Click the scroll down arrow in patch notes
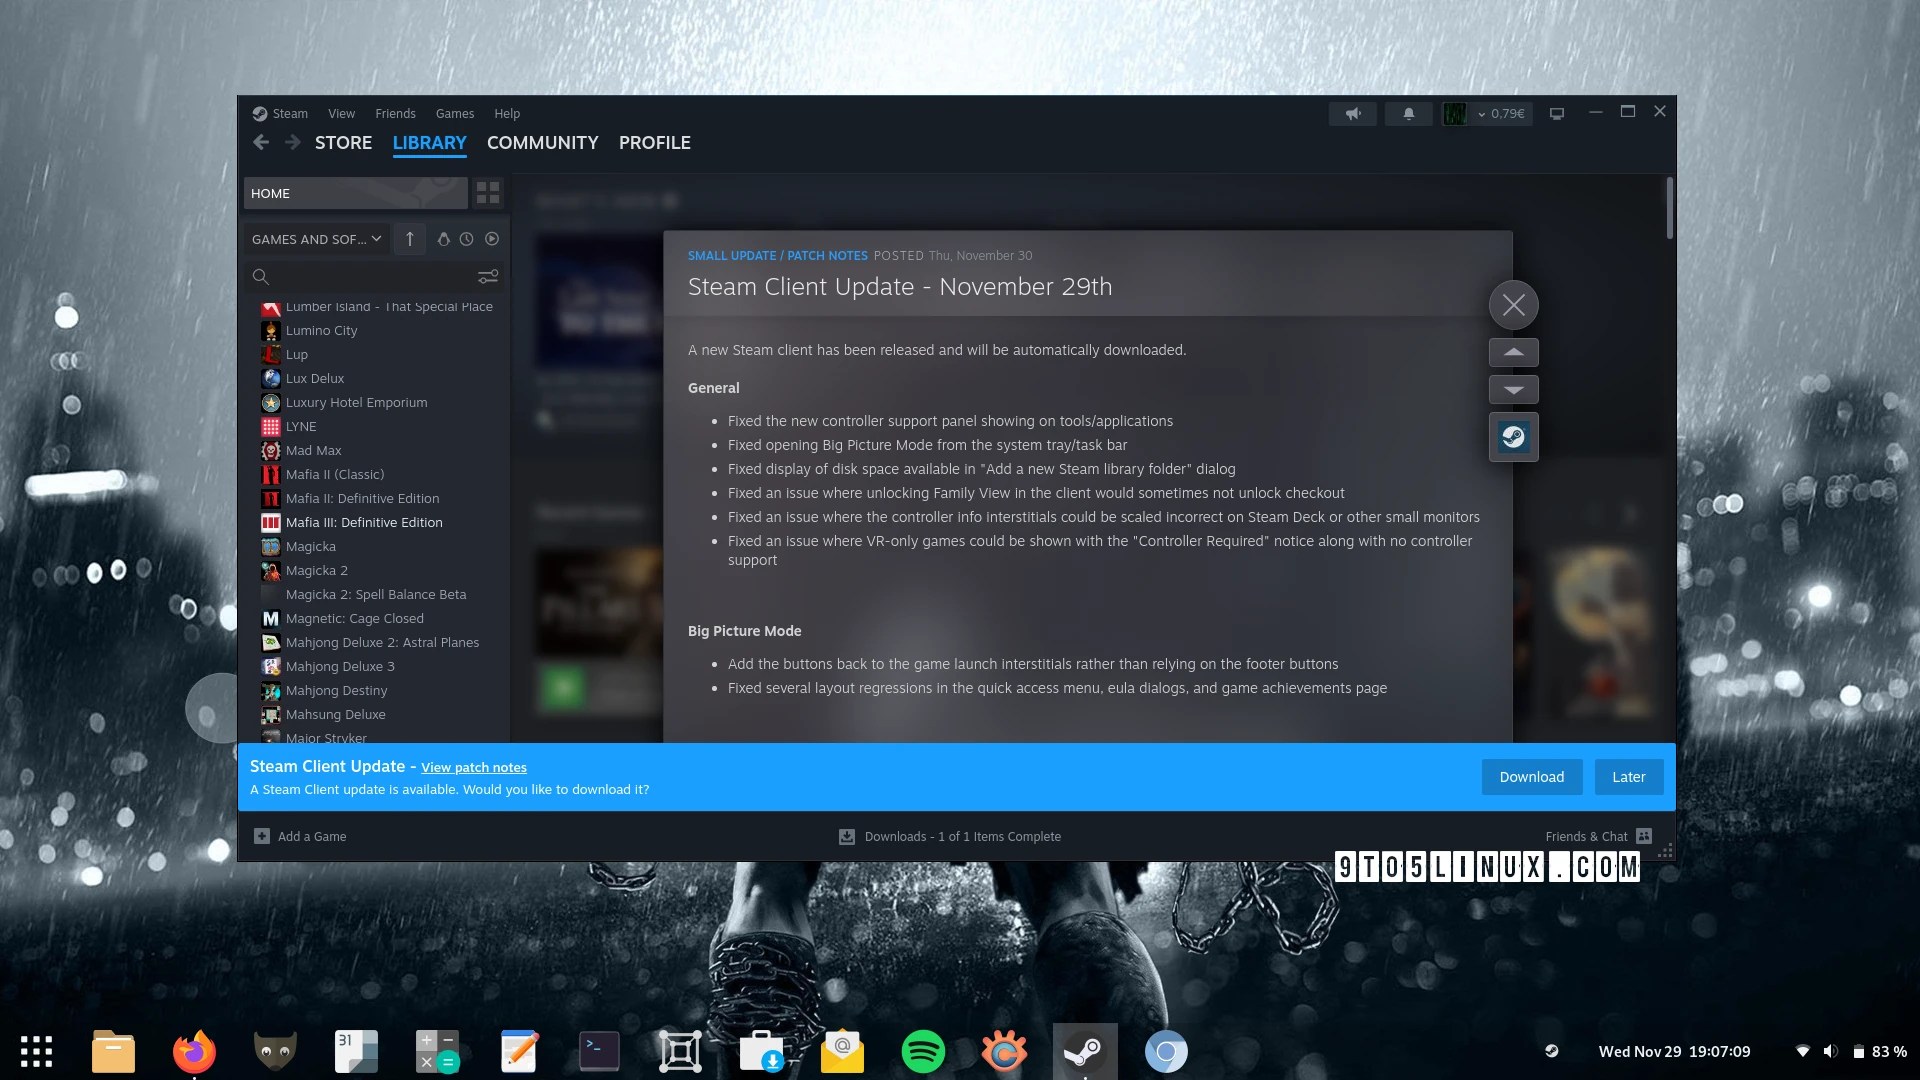Screen dimensions: 1920x1080 pyautogui.click(x=1513, y=389)
